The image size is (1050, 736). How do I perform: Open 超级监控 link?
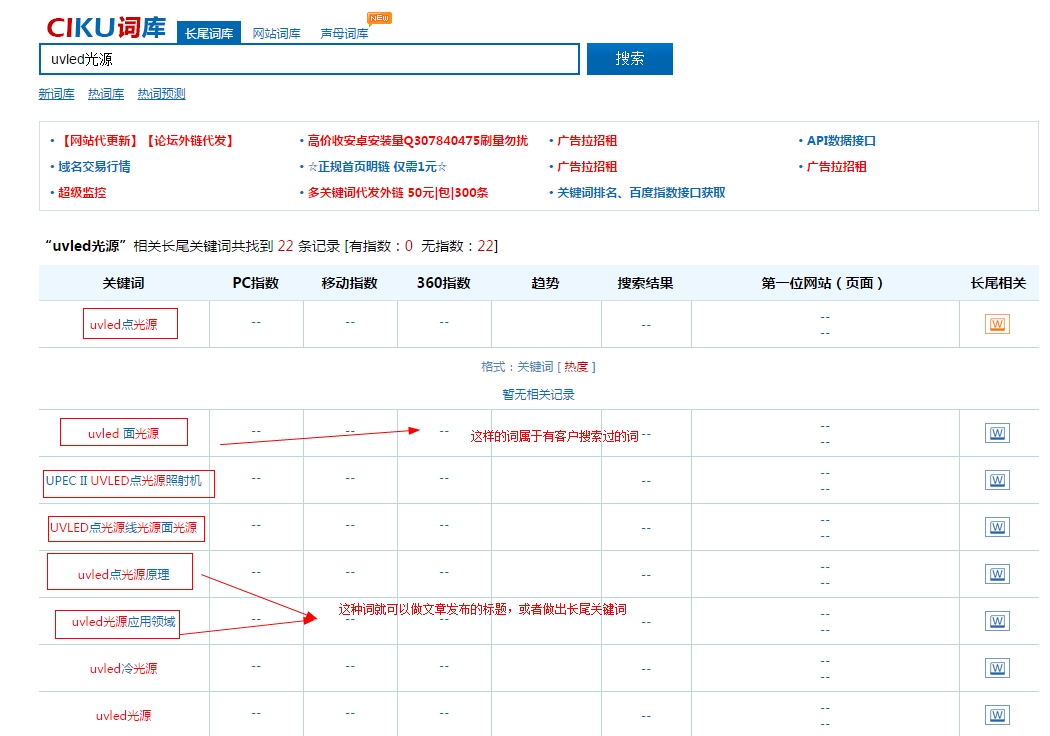[82, 193]
